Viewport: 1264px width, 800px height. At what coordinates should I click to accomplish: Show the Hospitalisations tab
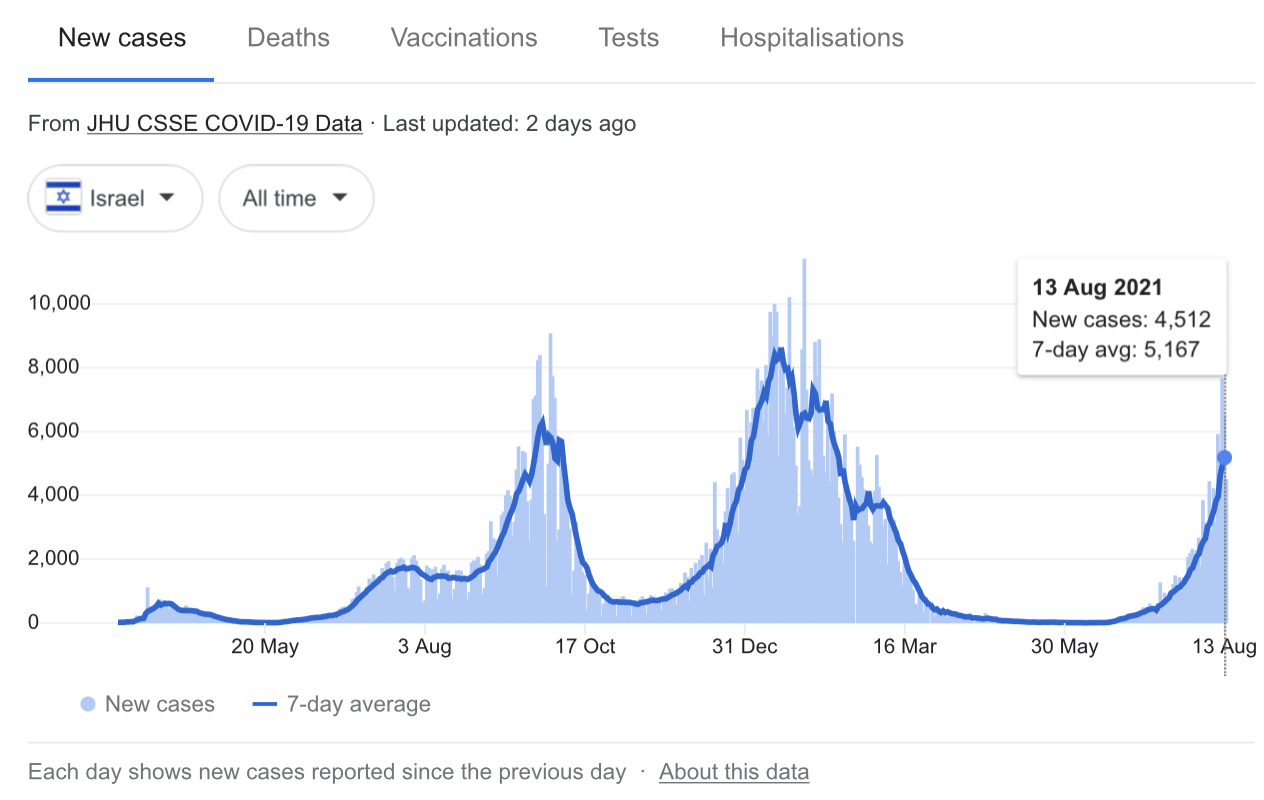coord(812,38)
